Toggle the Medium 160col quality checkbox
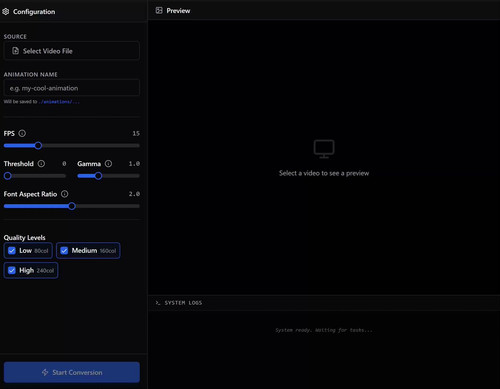This screenshot has width=500, height=389. coord(64,251)
